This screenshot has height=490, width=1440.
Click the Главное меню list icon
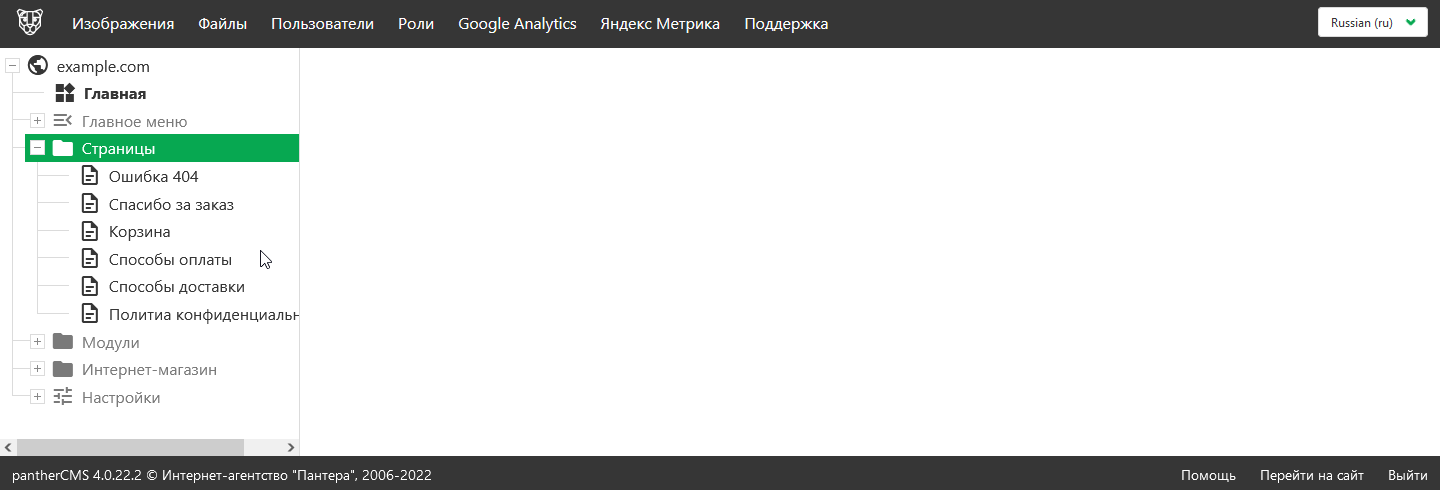(63, 121)
